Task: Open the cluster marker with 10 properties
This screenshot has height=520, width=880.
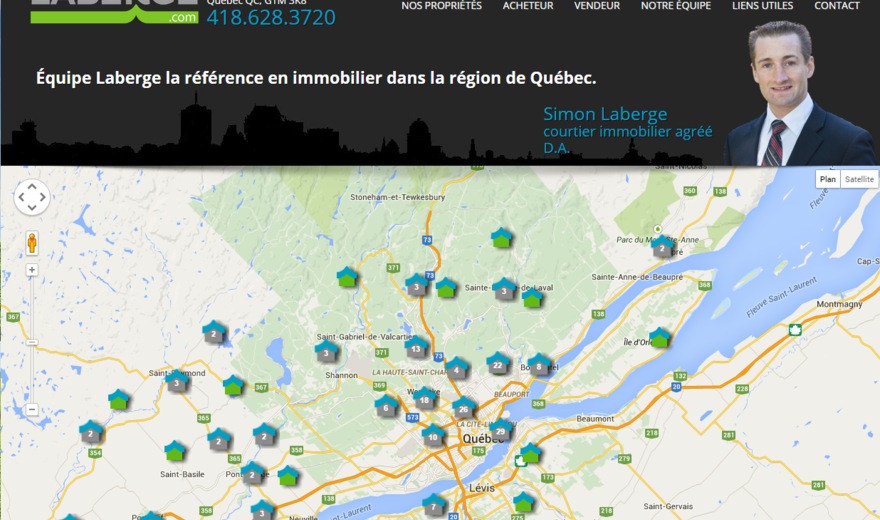Action: 433,436
